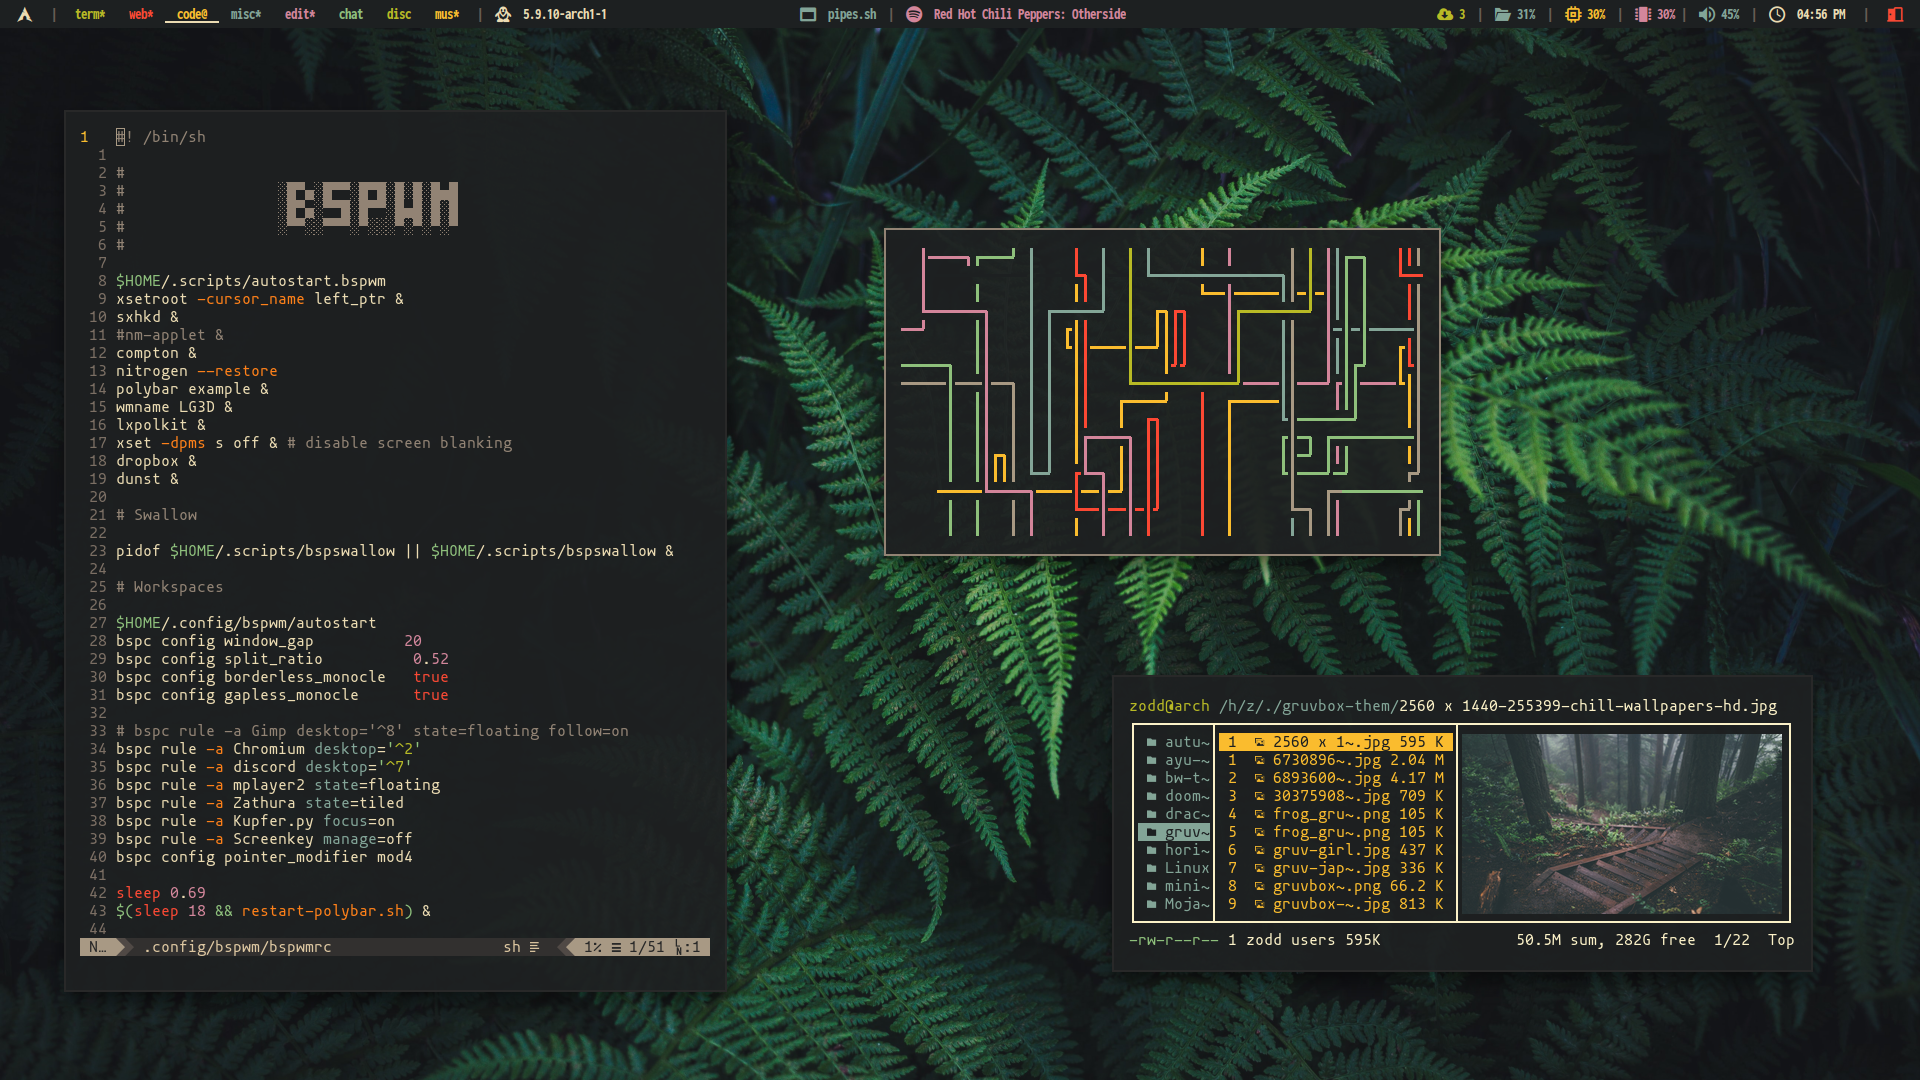Switch to the term workspace
The image size is (1920, 1080).
coord(90,14)
